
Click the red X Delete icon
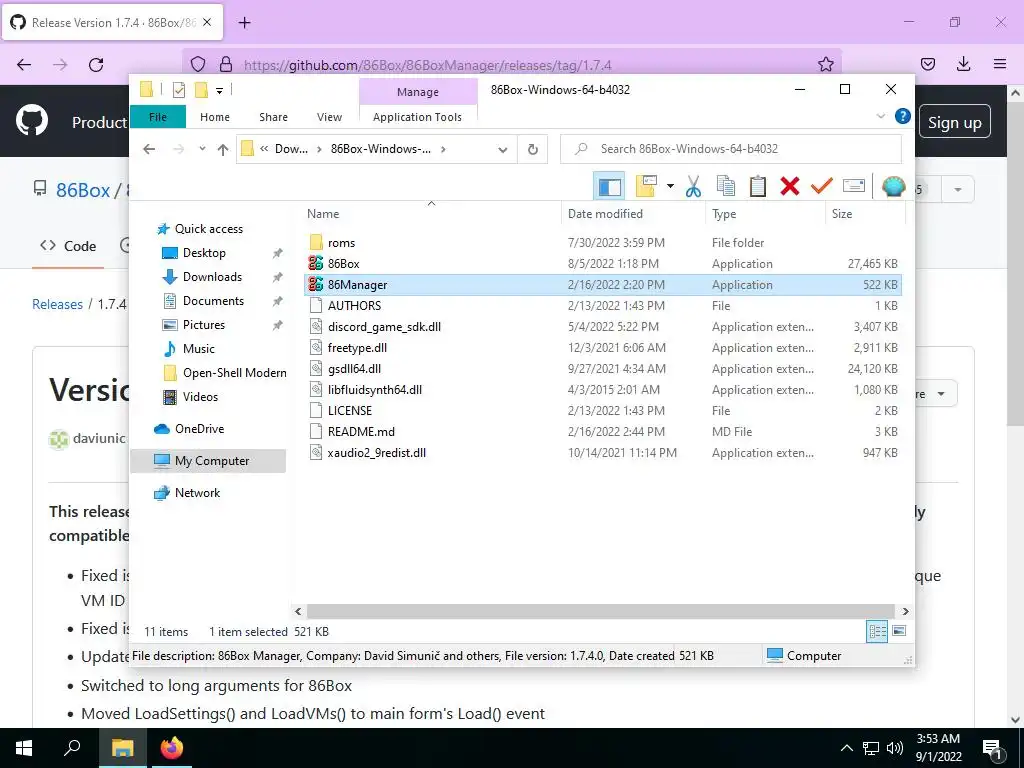tap(790, 187)
